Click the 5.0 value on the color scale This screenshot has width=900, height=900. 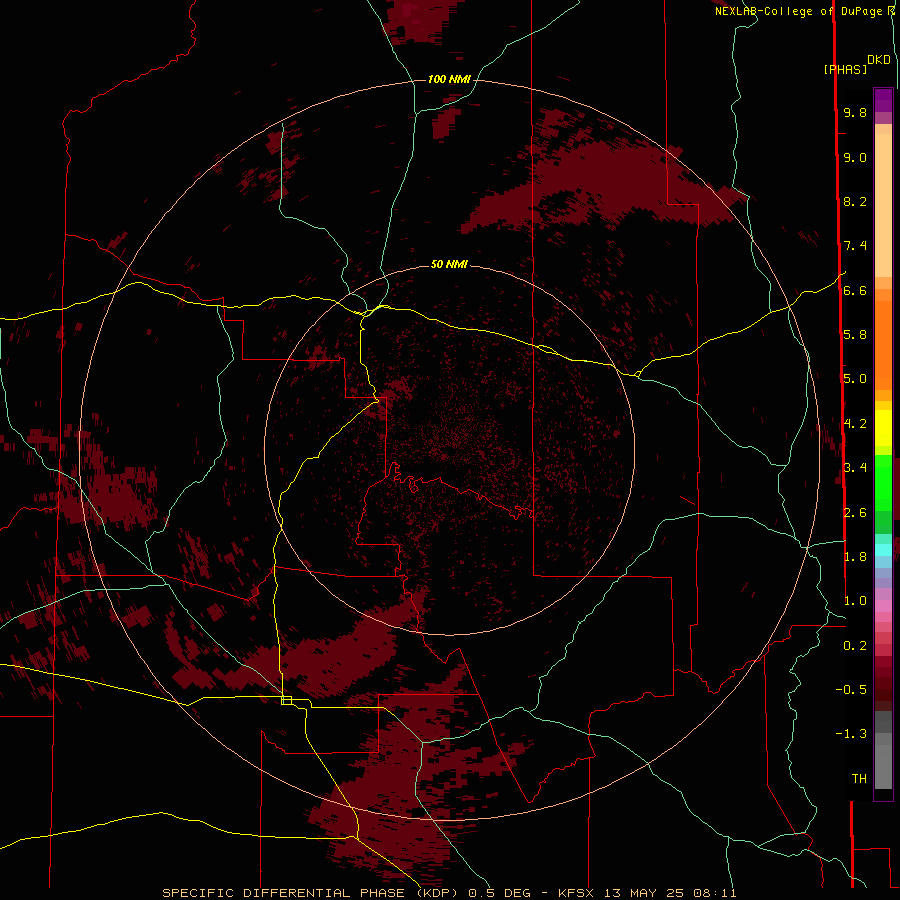tap(855, 379)
